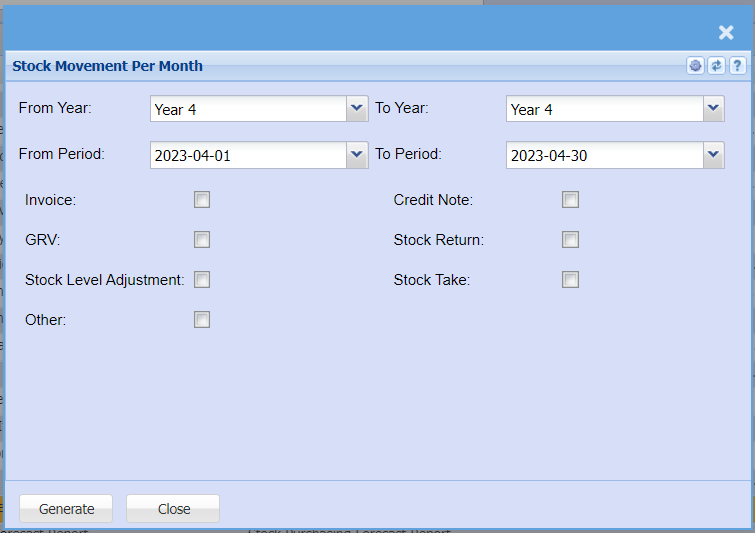The height and width of the screenshot is (533, 755).
Task: Enable the Invoice checkbox
Action: [202, 200]
